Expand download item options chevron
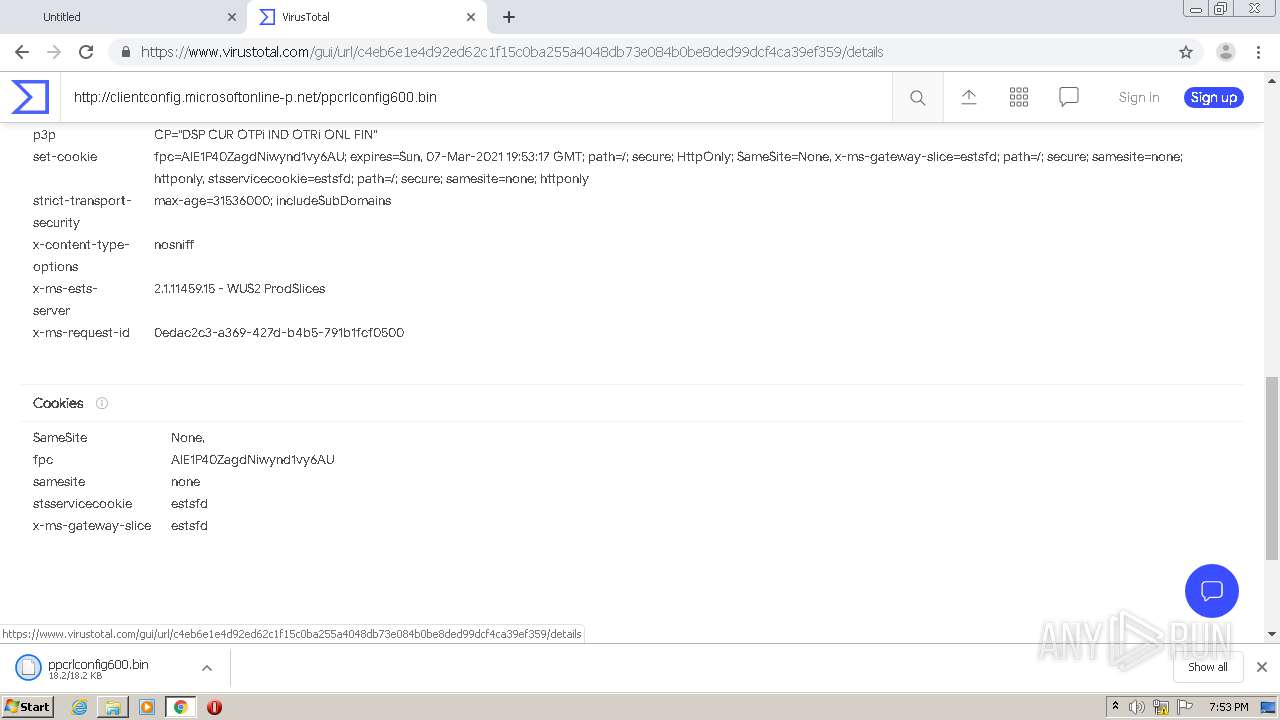Viewport: 1280px width, 720px height. point(207,667)
